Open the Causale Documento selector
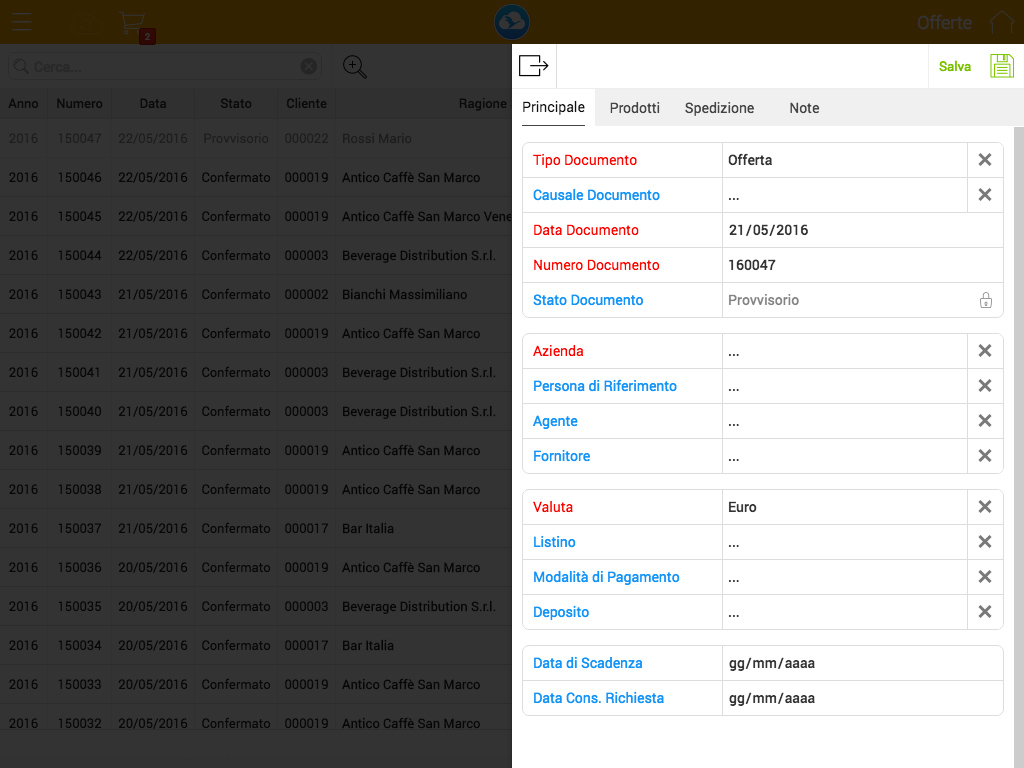The height and width of the screenshot is (768, 1024). pos(844,195)
